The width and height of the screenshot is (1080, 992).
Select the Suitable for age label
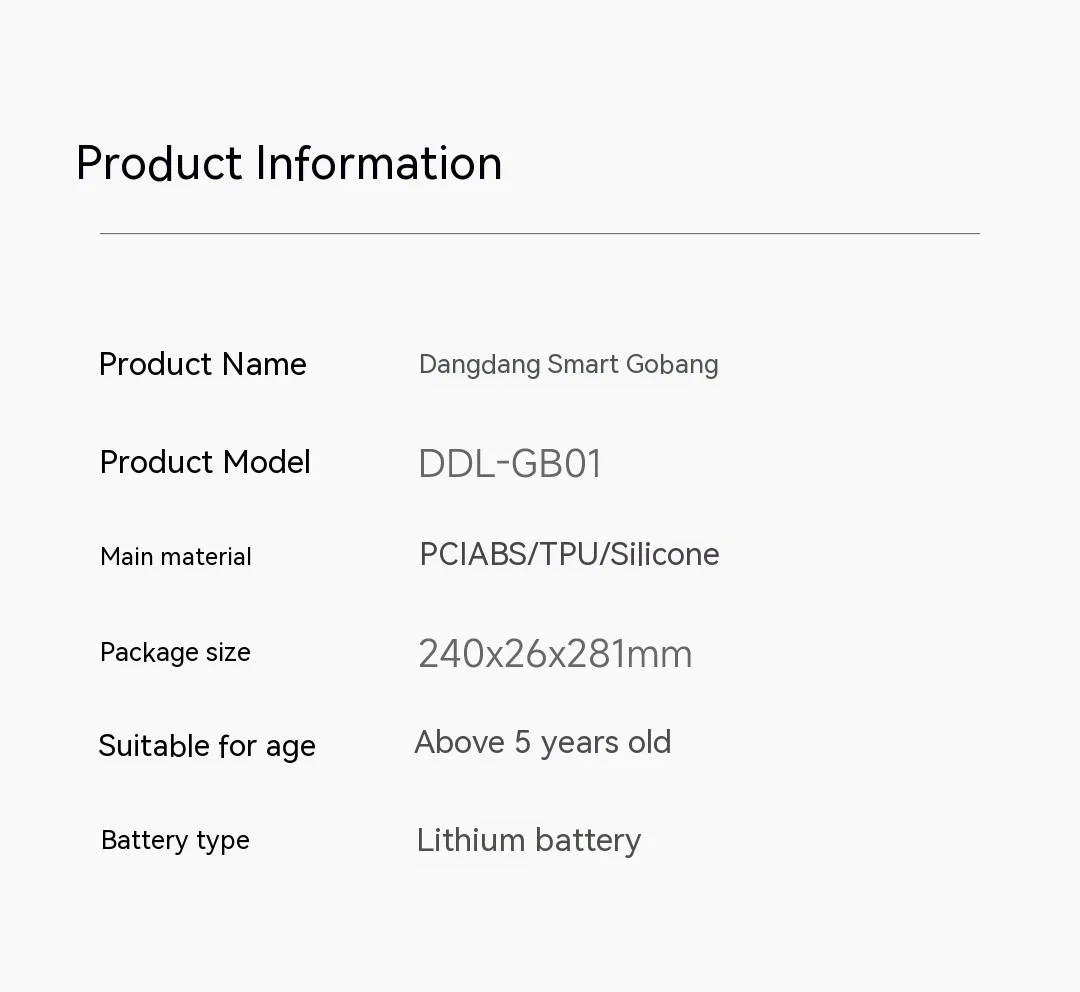point(207,746)
